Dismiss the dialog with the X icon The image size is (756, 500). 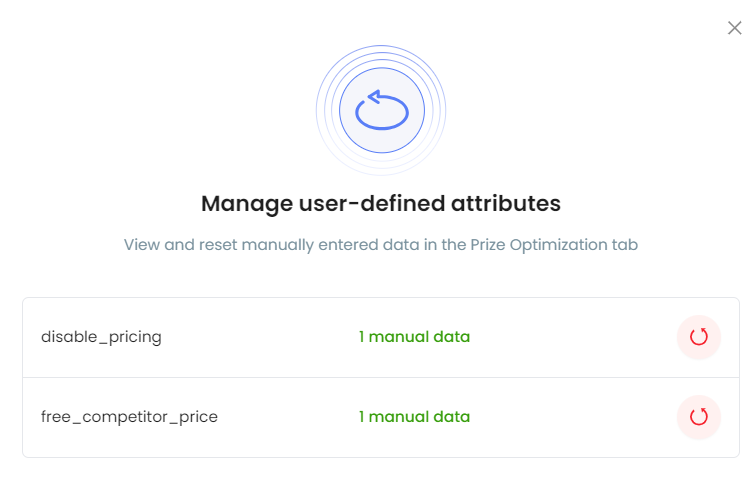[734, 28]
